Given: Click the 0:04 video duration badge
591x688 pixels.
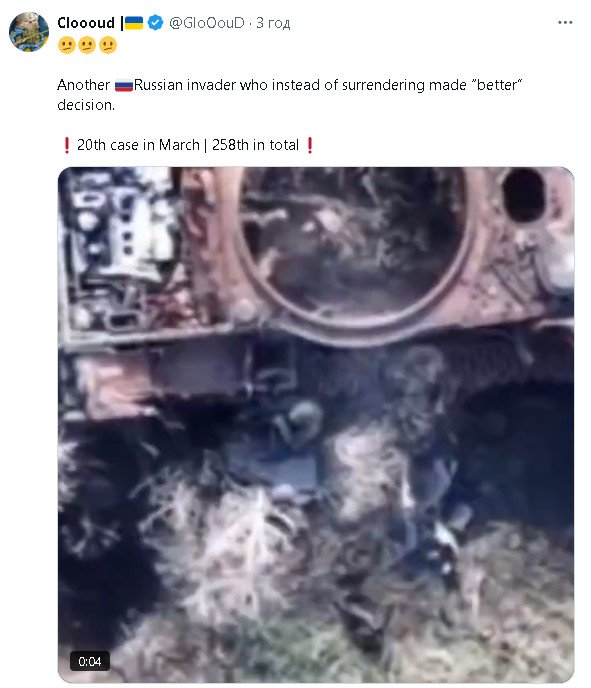Looking at the screenshot, I should tap(90, 661).
